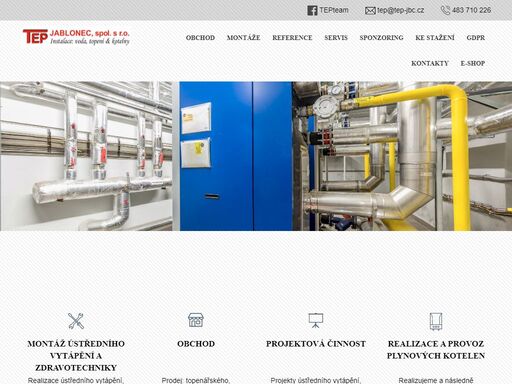Open the OBCHOD menu item
This screenshot has height=384, width=512.
pyautogui.click(x=200, y=38)
